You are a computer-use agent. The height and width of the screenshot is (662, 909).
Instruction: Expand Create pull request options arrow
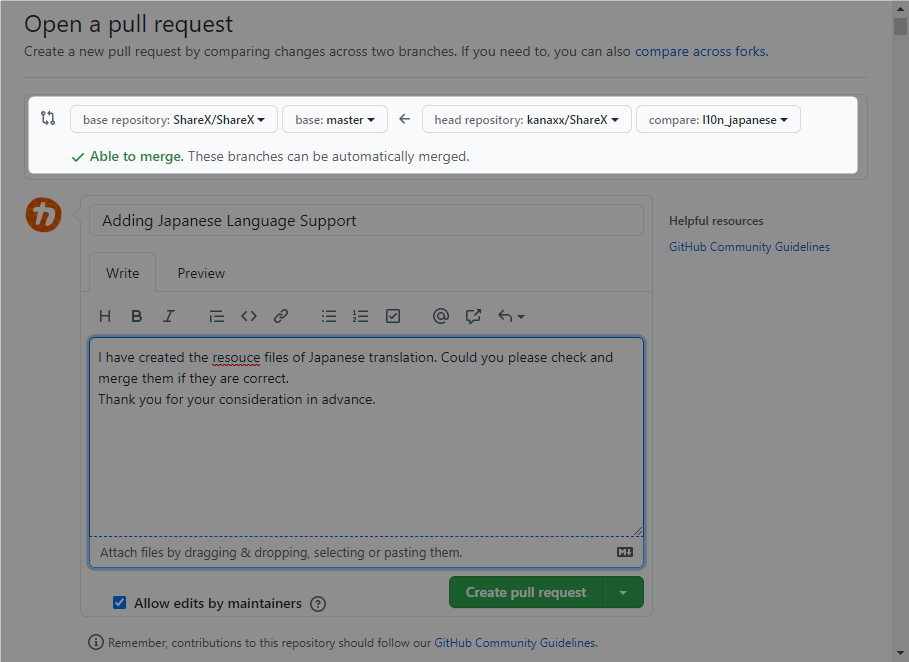623,592
